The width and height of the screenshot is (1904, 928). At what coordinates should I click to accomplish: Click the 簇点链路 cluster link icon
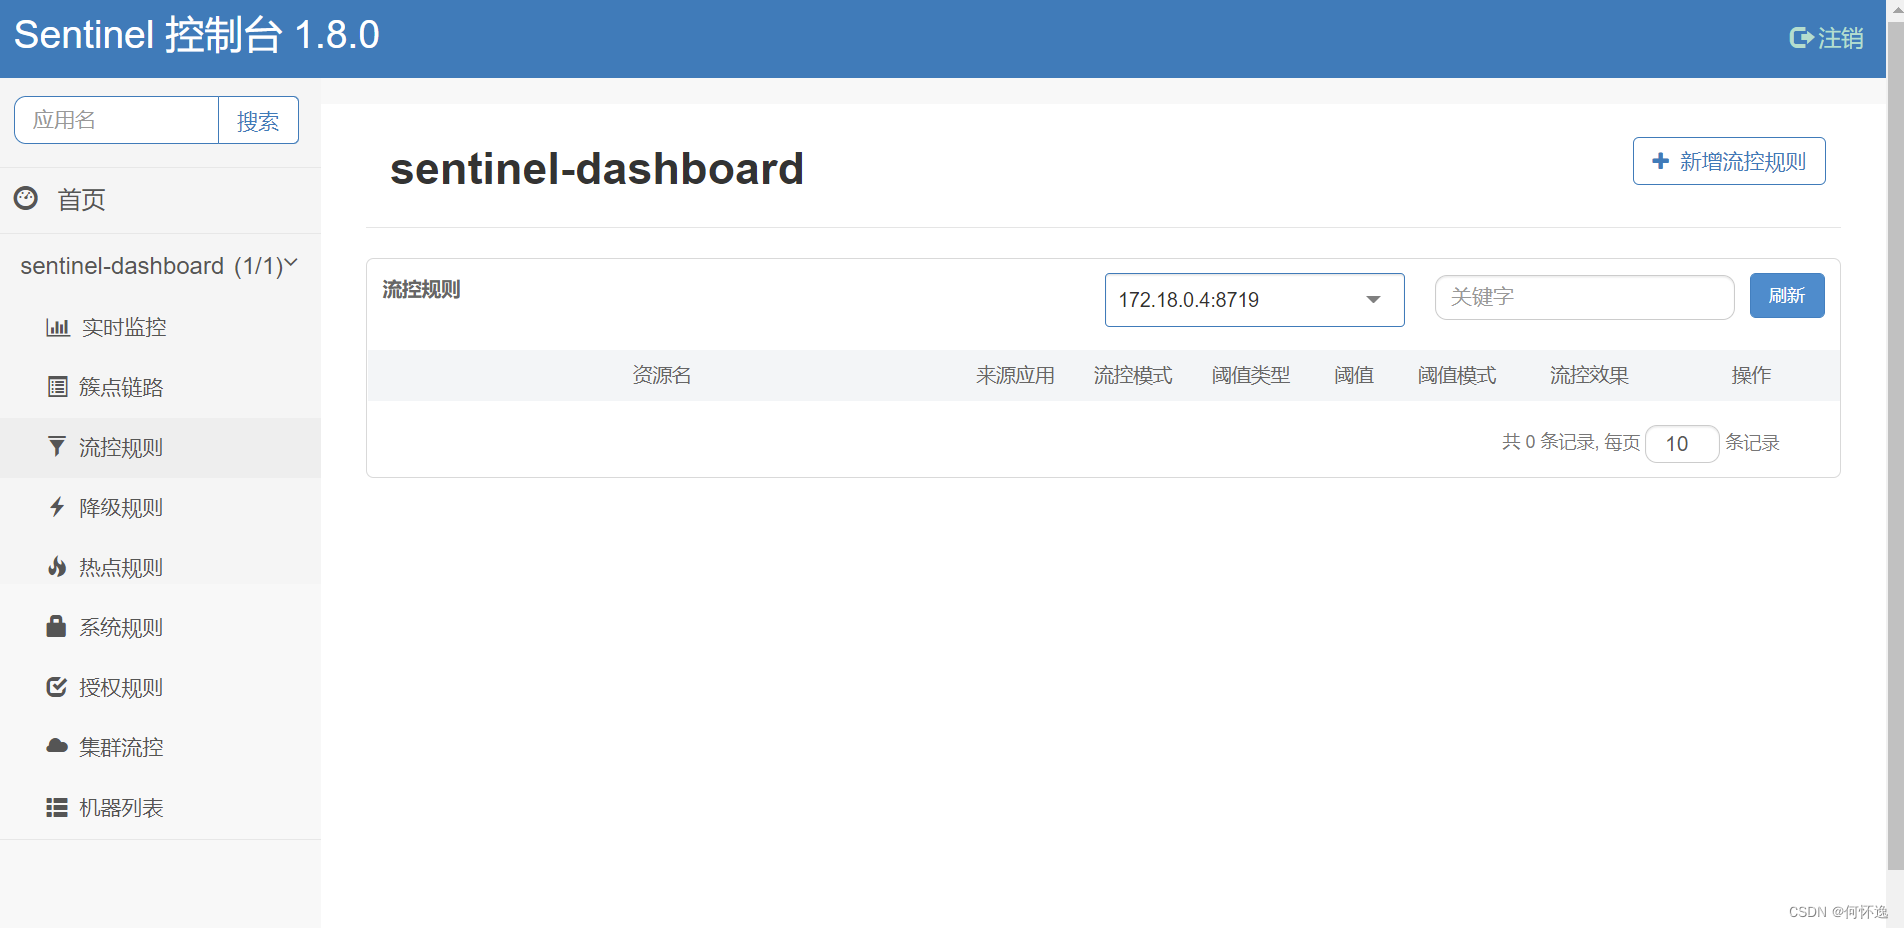point(57,386)
